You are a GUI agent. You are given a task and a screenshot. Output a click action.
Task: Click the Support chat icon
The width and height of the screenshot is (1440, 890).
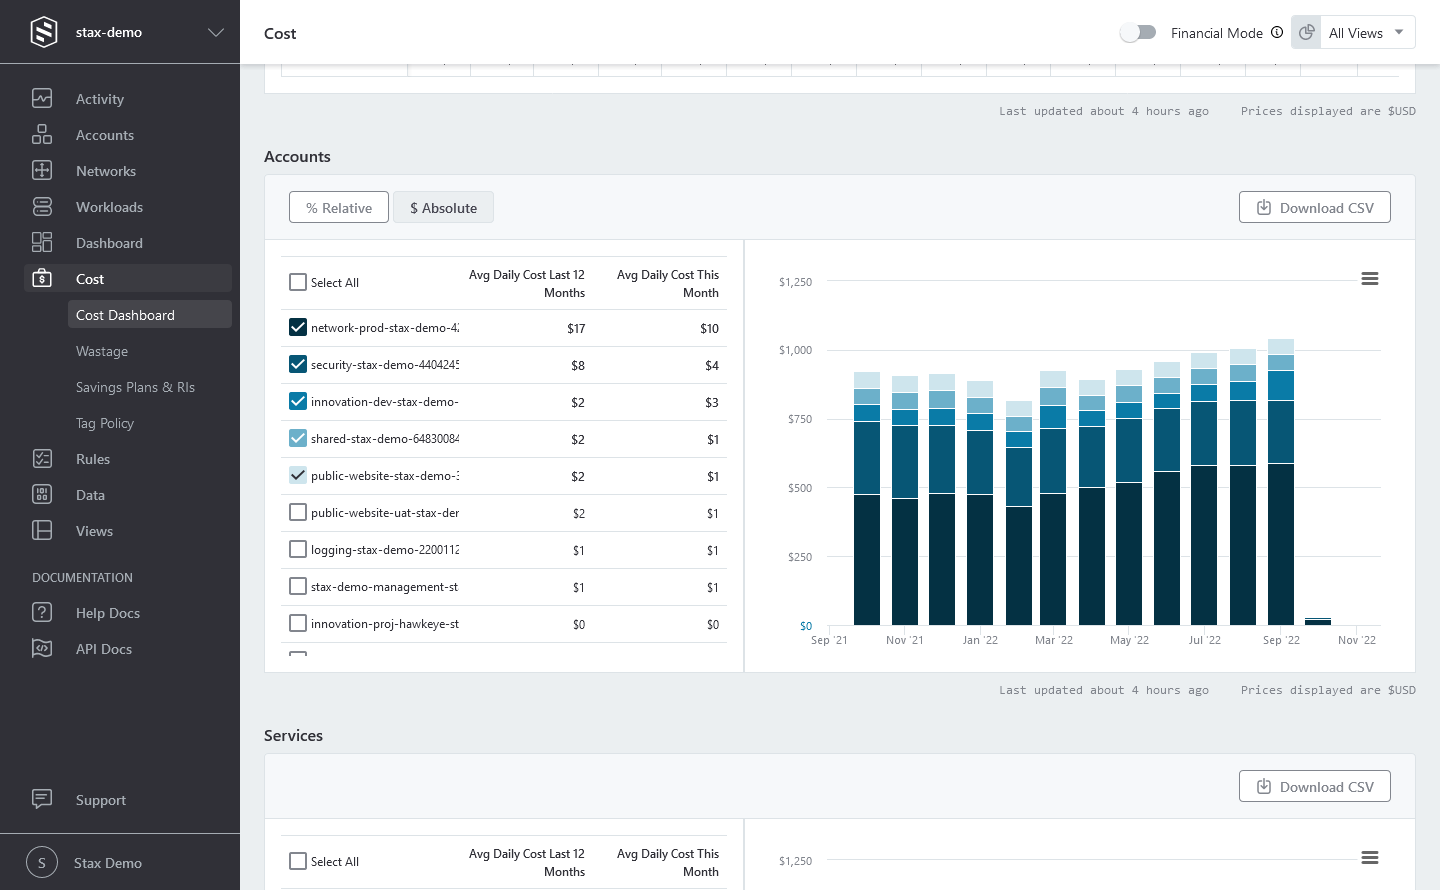[42, 798]
